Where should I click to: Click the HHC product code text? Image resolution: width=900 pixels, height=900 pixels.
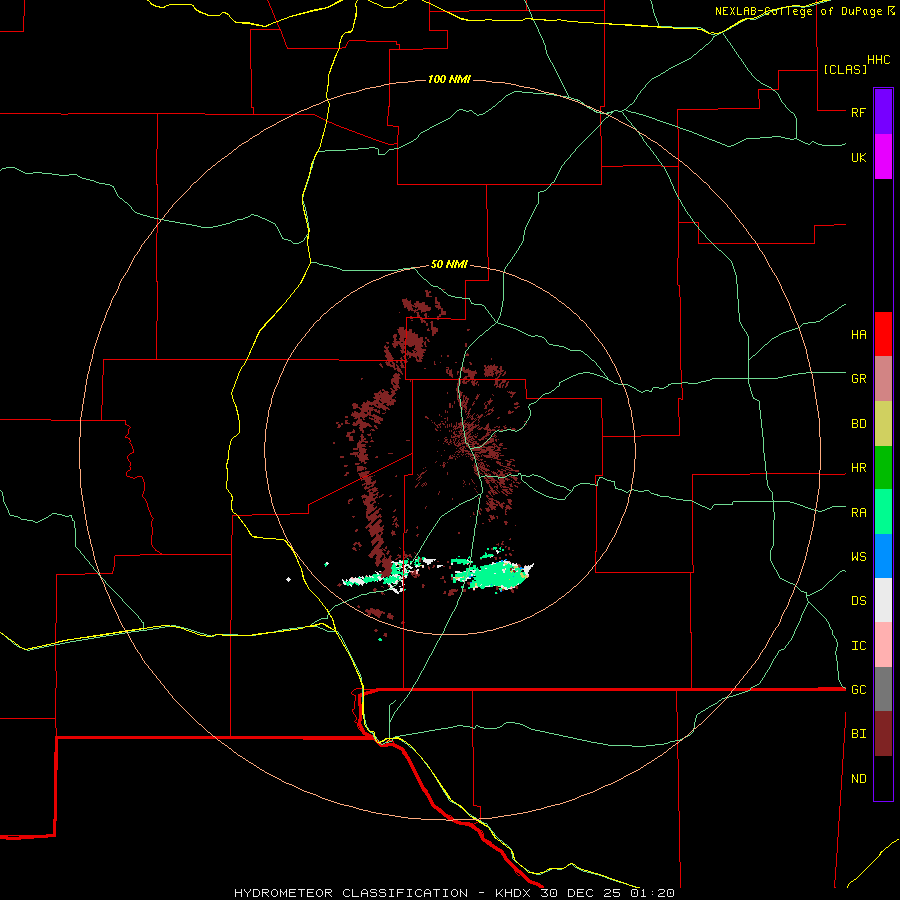click(x=879, y=60)
